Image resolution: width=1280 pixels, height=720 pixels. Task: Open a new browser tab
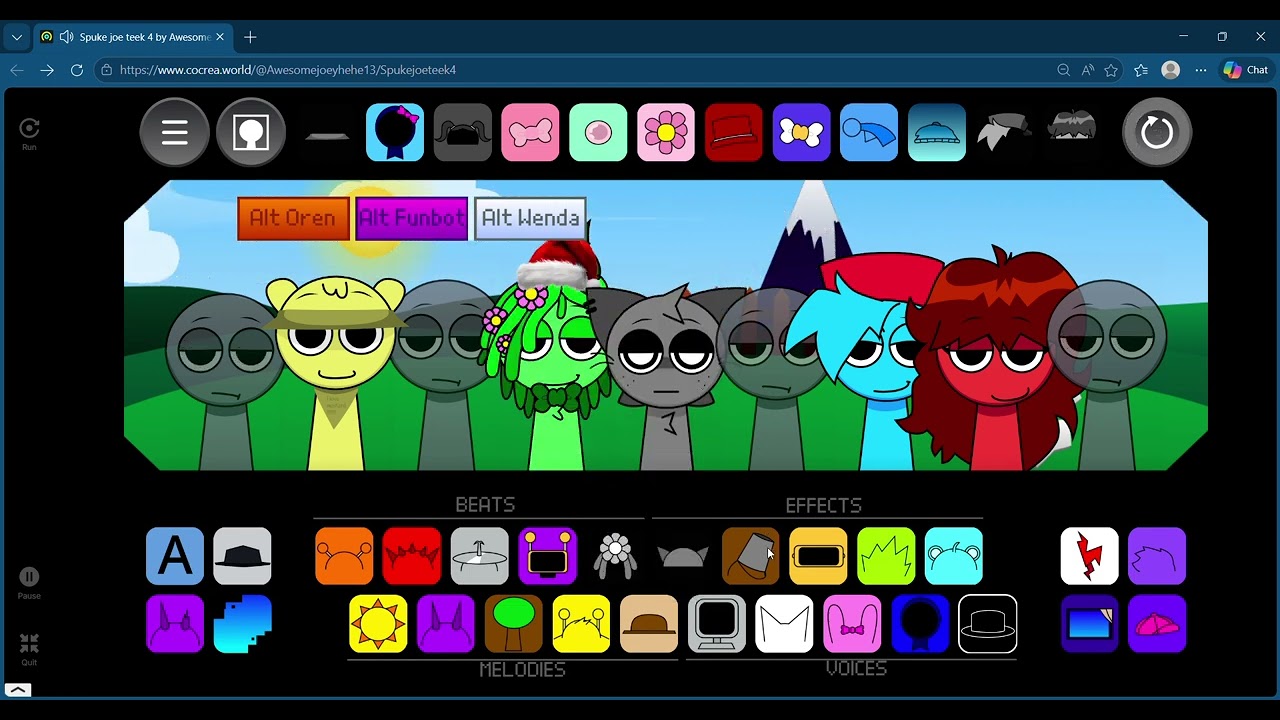pyautogui.click(x=250, y=37)
